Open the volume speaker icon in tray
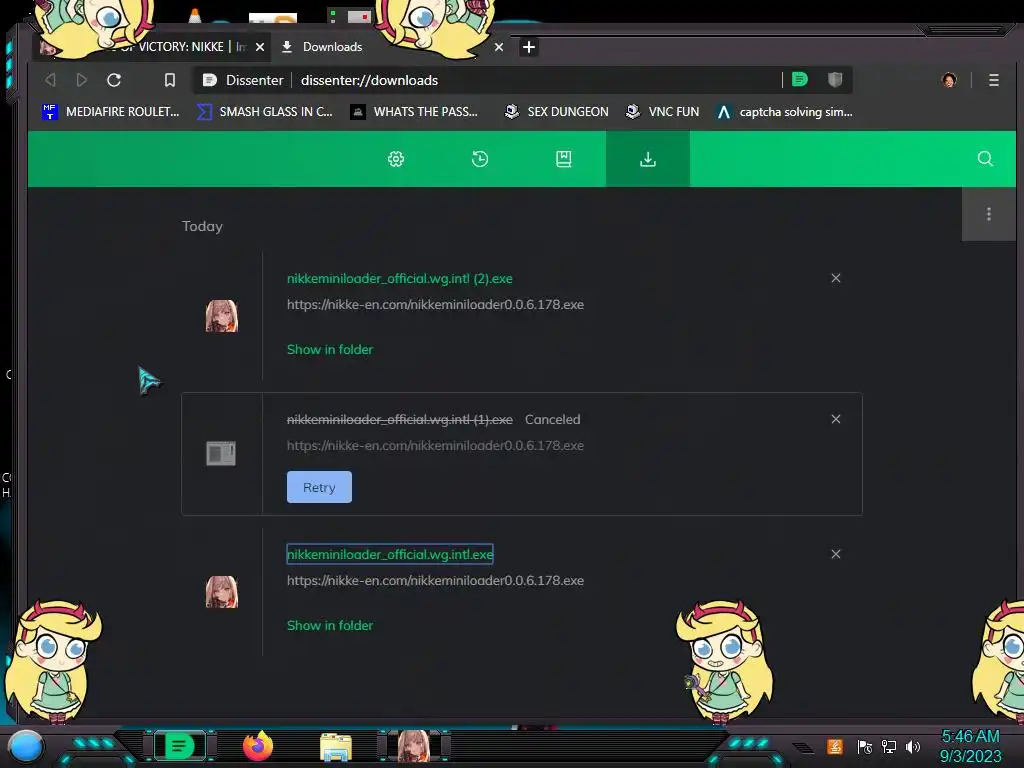 913,746
